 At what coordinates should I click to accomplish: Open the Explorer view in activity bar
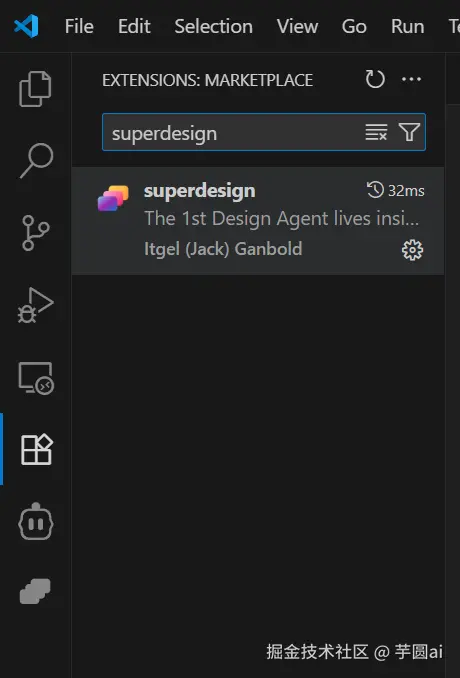35,89
